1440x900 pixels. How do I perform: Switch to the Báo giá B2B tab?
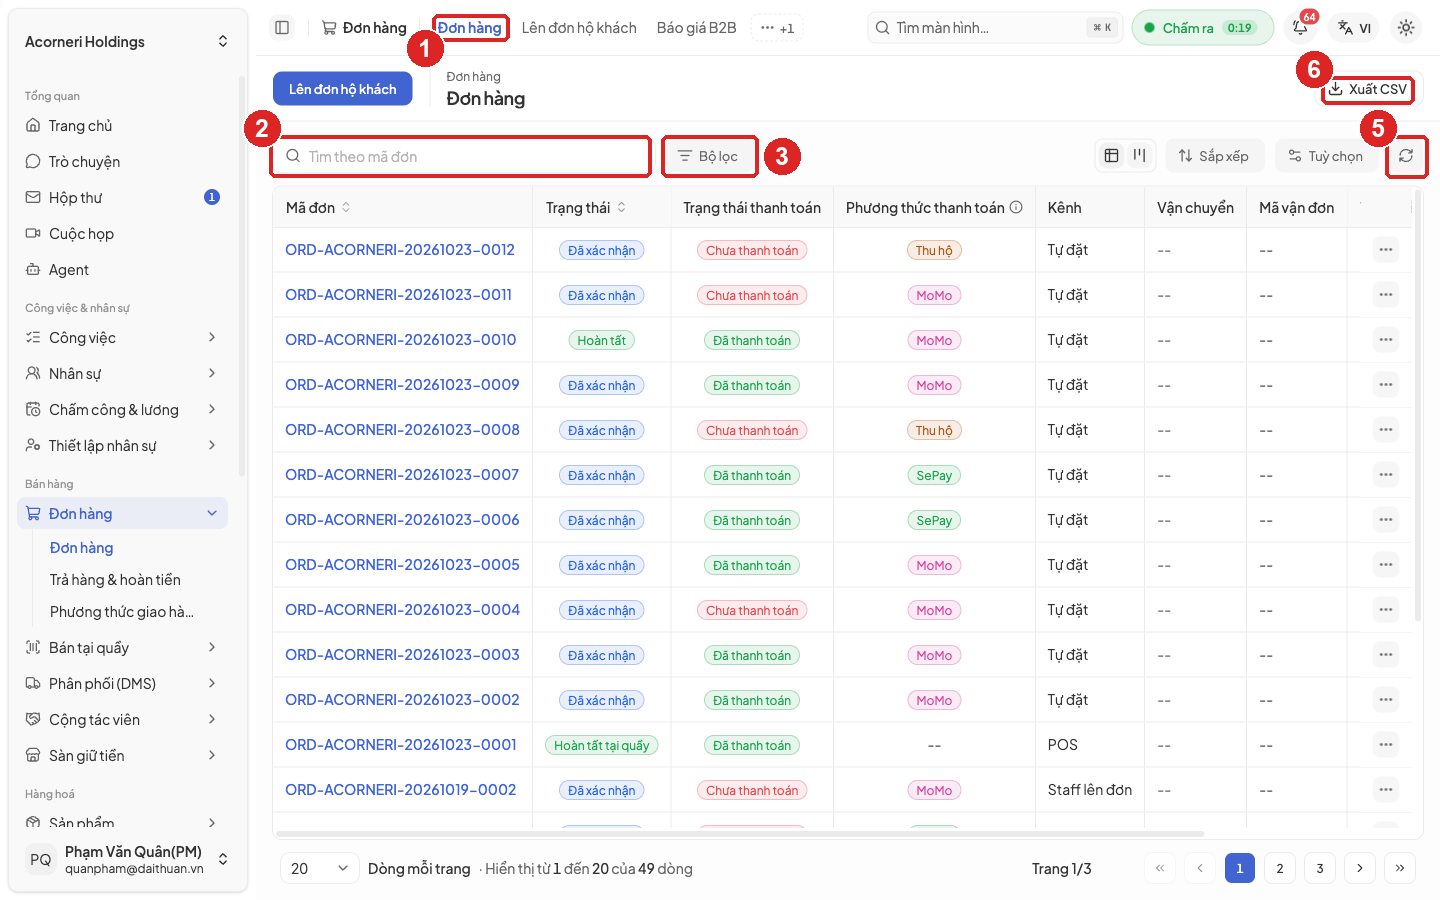tap(697, 28)
